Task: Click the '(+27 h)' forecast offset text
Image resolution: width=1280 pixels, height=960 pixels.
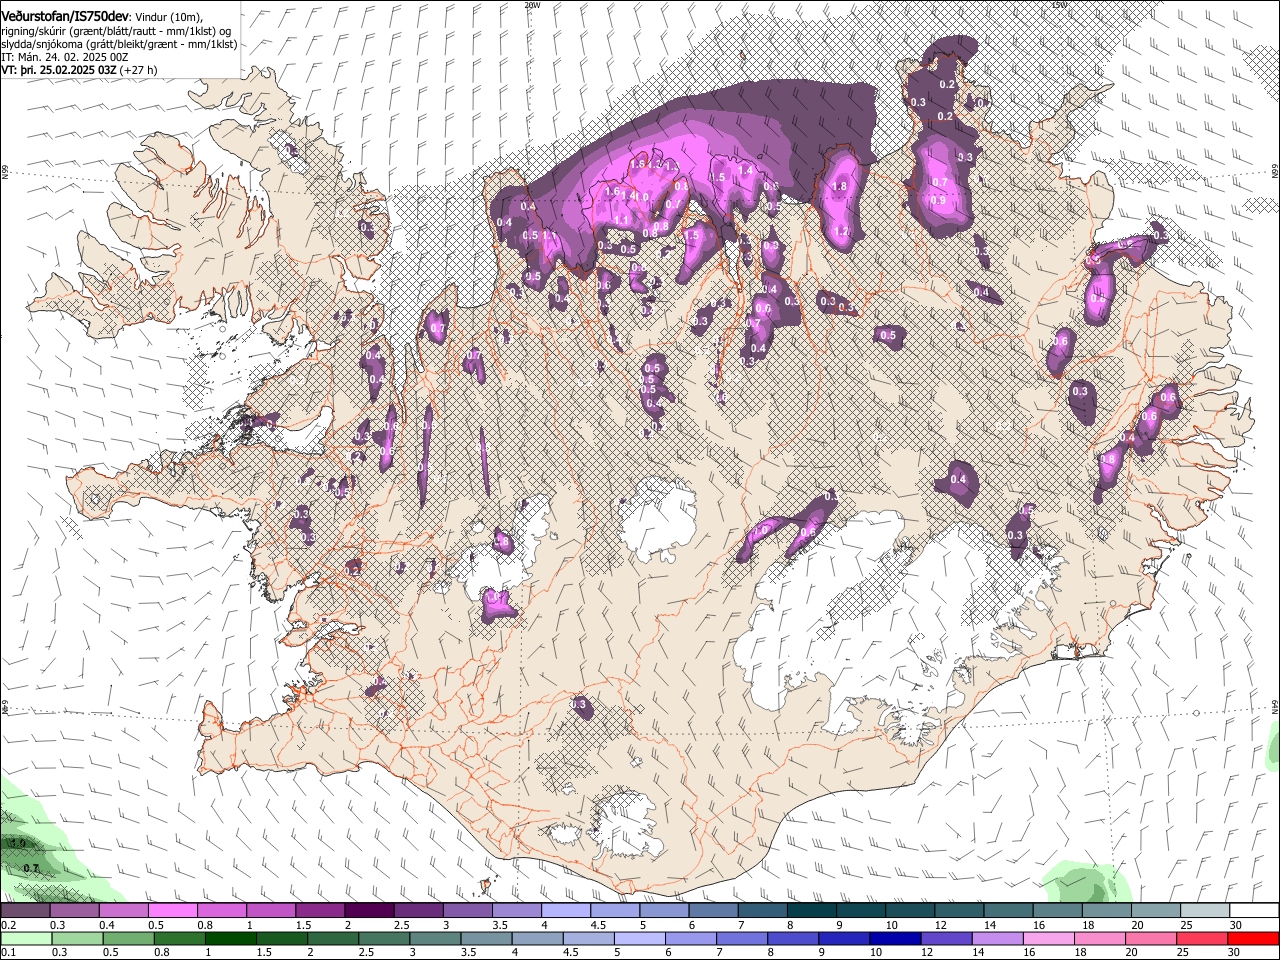Action: click(138, 70)
